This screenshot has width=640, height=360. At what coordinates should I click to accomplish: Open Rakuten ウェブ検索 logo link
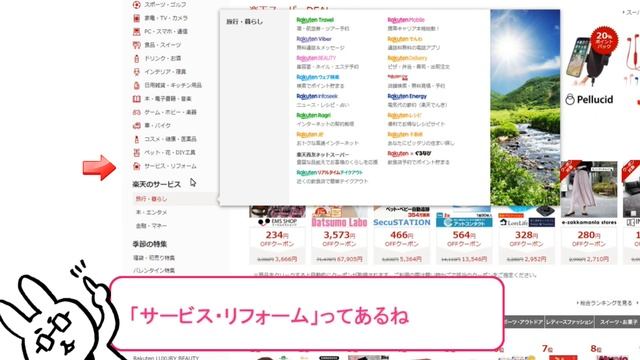[318, 77]
